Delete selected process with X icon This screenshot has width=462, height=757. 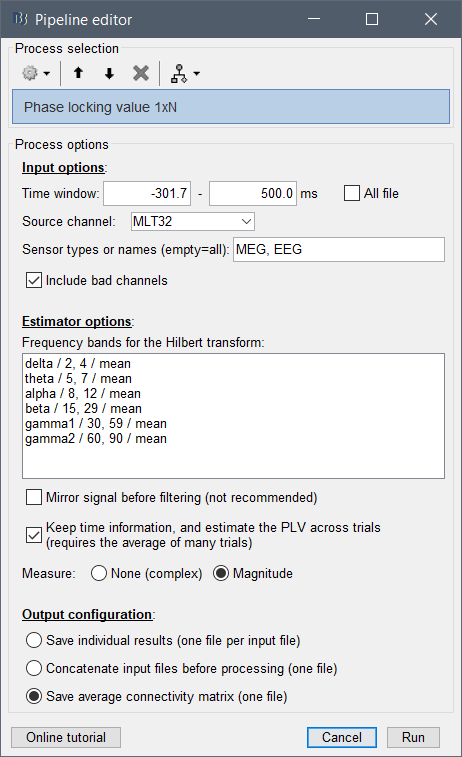[140, 73]
